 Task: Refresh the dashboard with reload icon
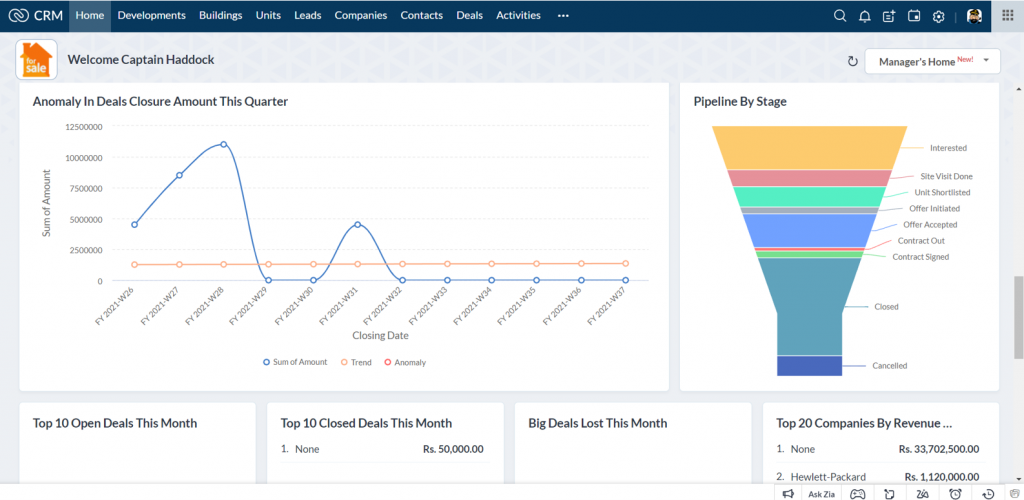point(852,61)
